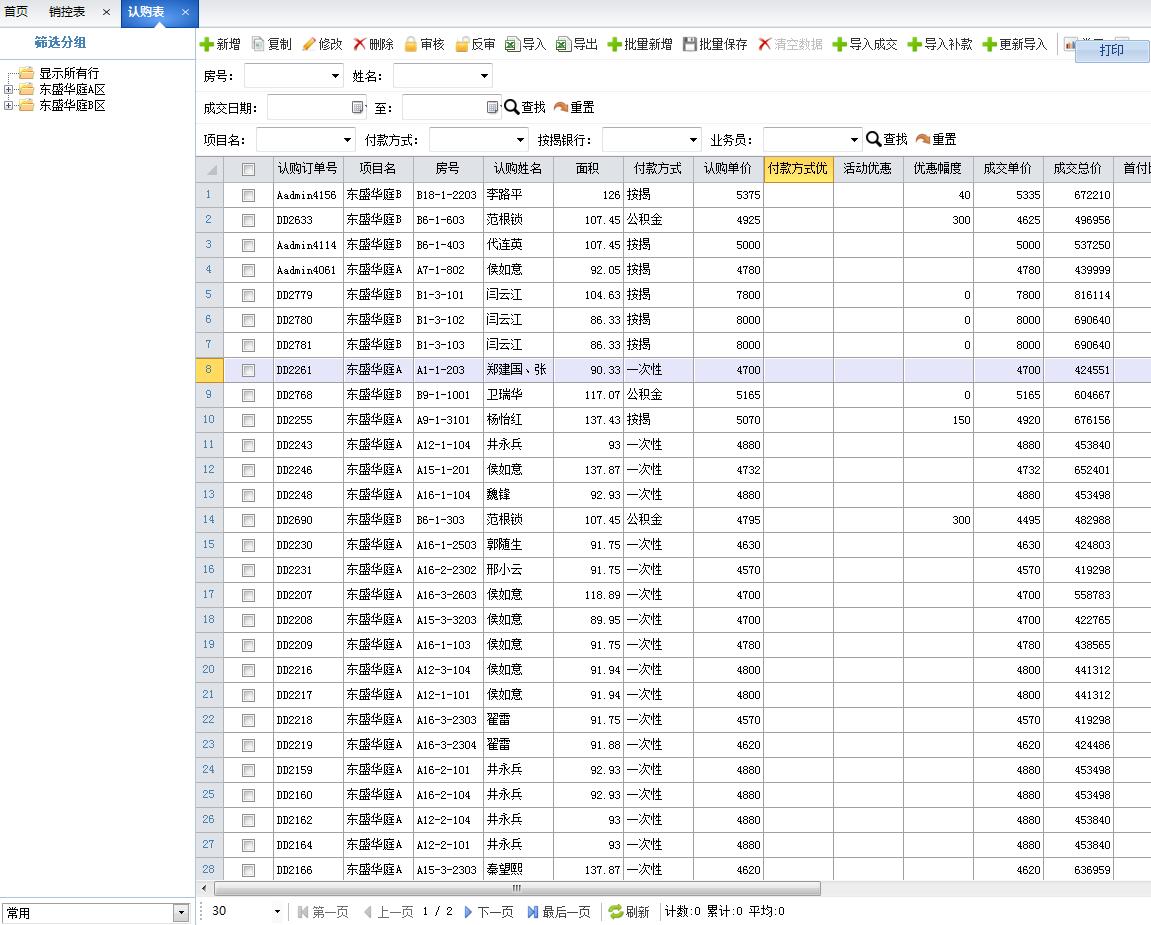
Task: Click the 批量新增 batch add icon
Action: click(x=614, y=45)
